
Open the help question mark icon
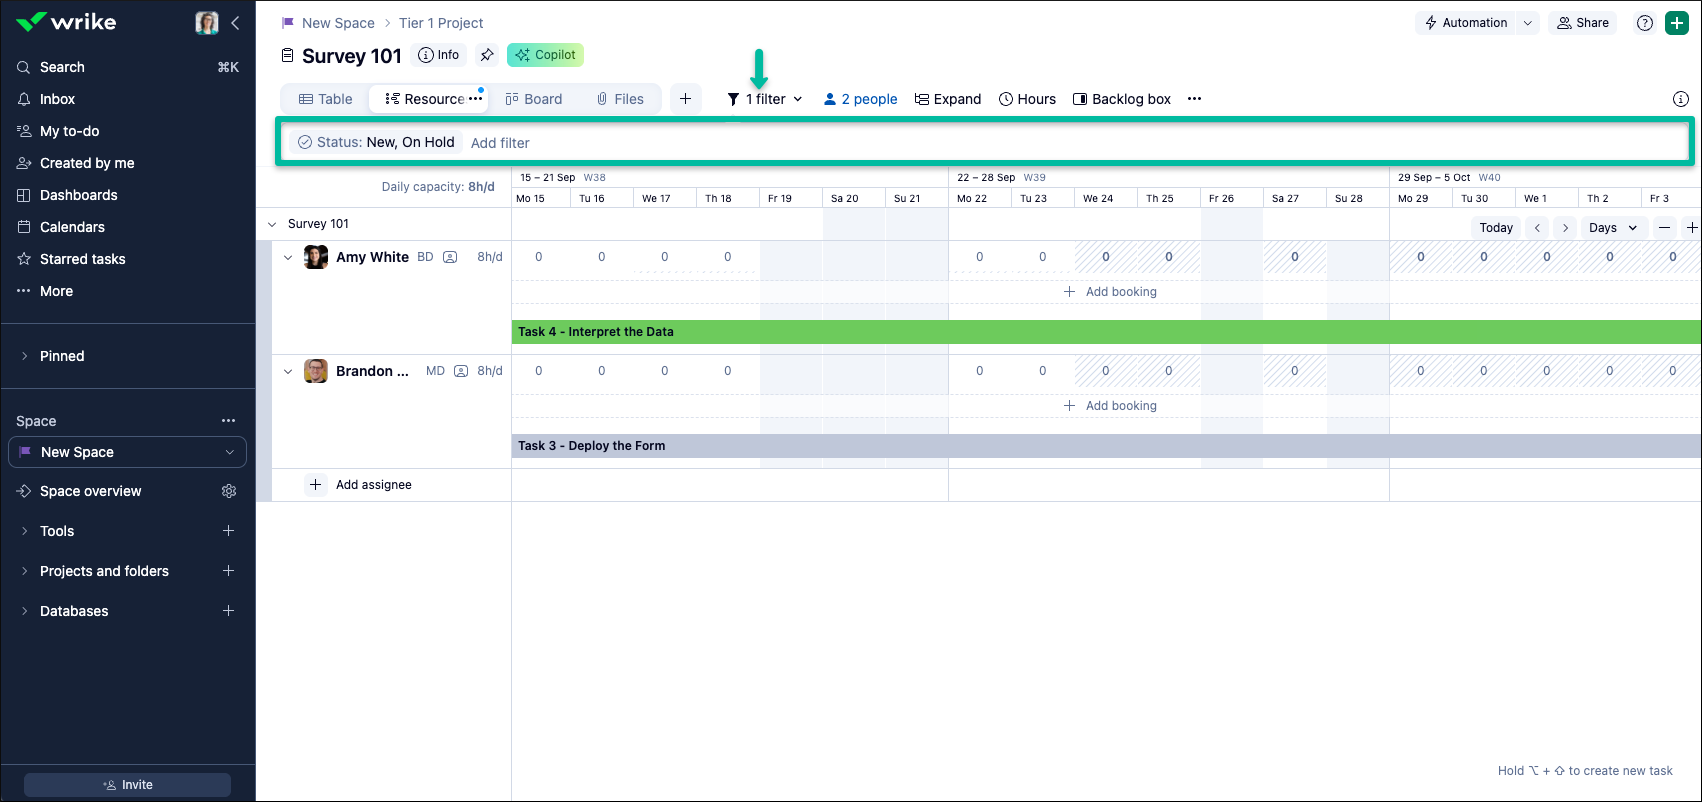[x=1645, y=23]
